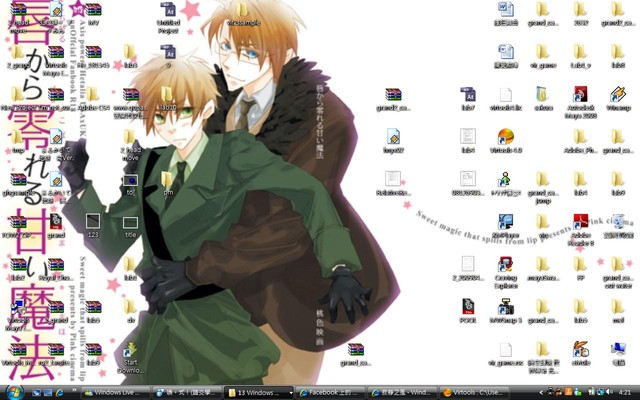Select the folder named 2037
Screen dimensions: 640x400
(580, 14)
